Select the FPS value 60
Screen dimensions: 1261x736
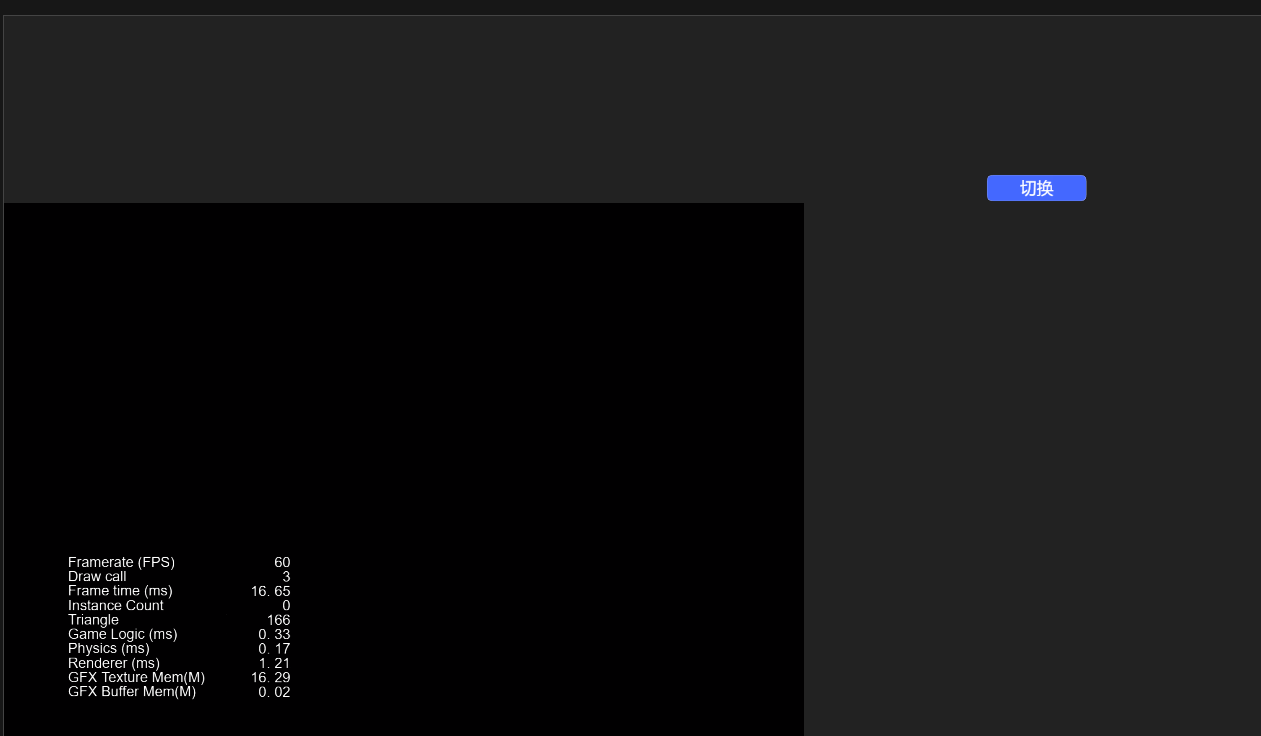[282, 562]
